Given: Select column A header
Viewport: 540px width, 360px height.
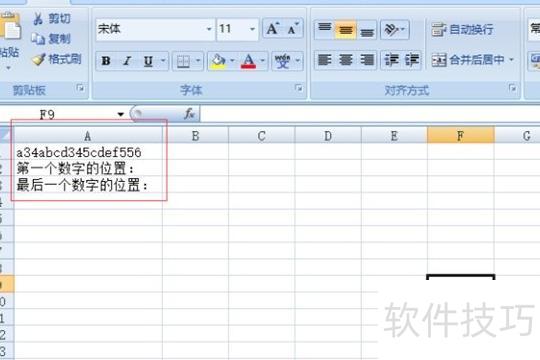Looking at the screenshot, I should [88, 136].
